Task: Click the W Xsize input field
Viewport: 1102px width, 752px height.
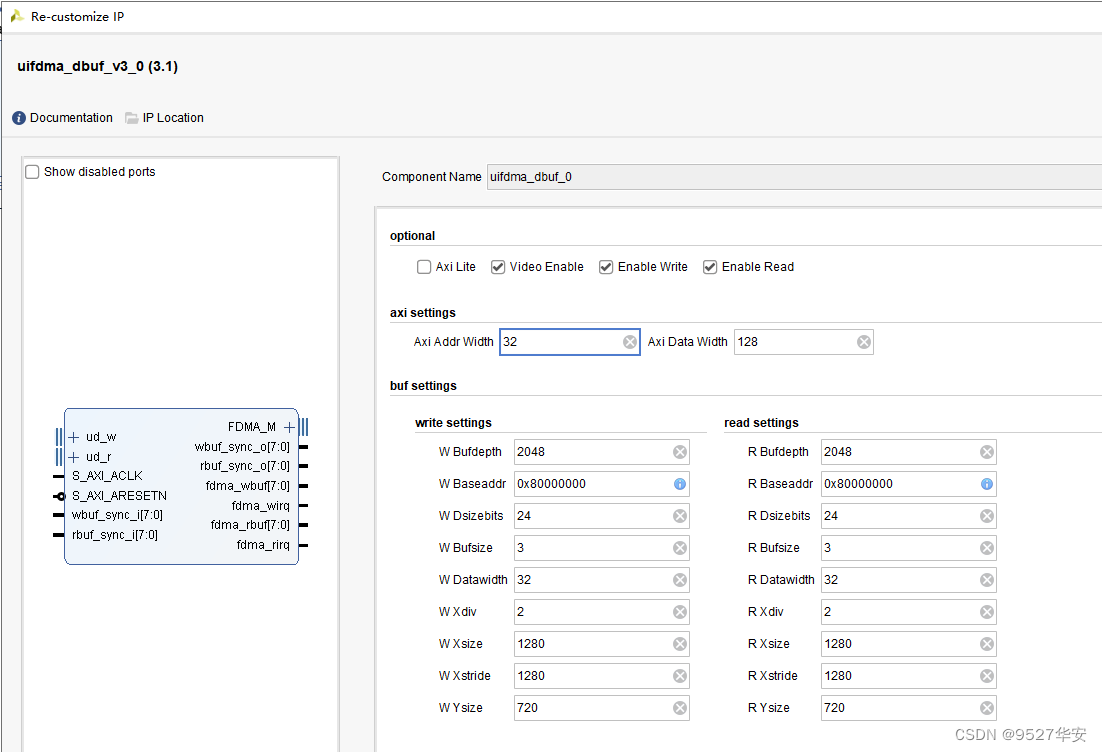Action: point(592,644)
